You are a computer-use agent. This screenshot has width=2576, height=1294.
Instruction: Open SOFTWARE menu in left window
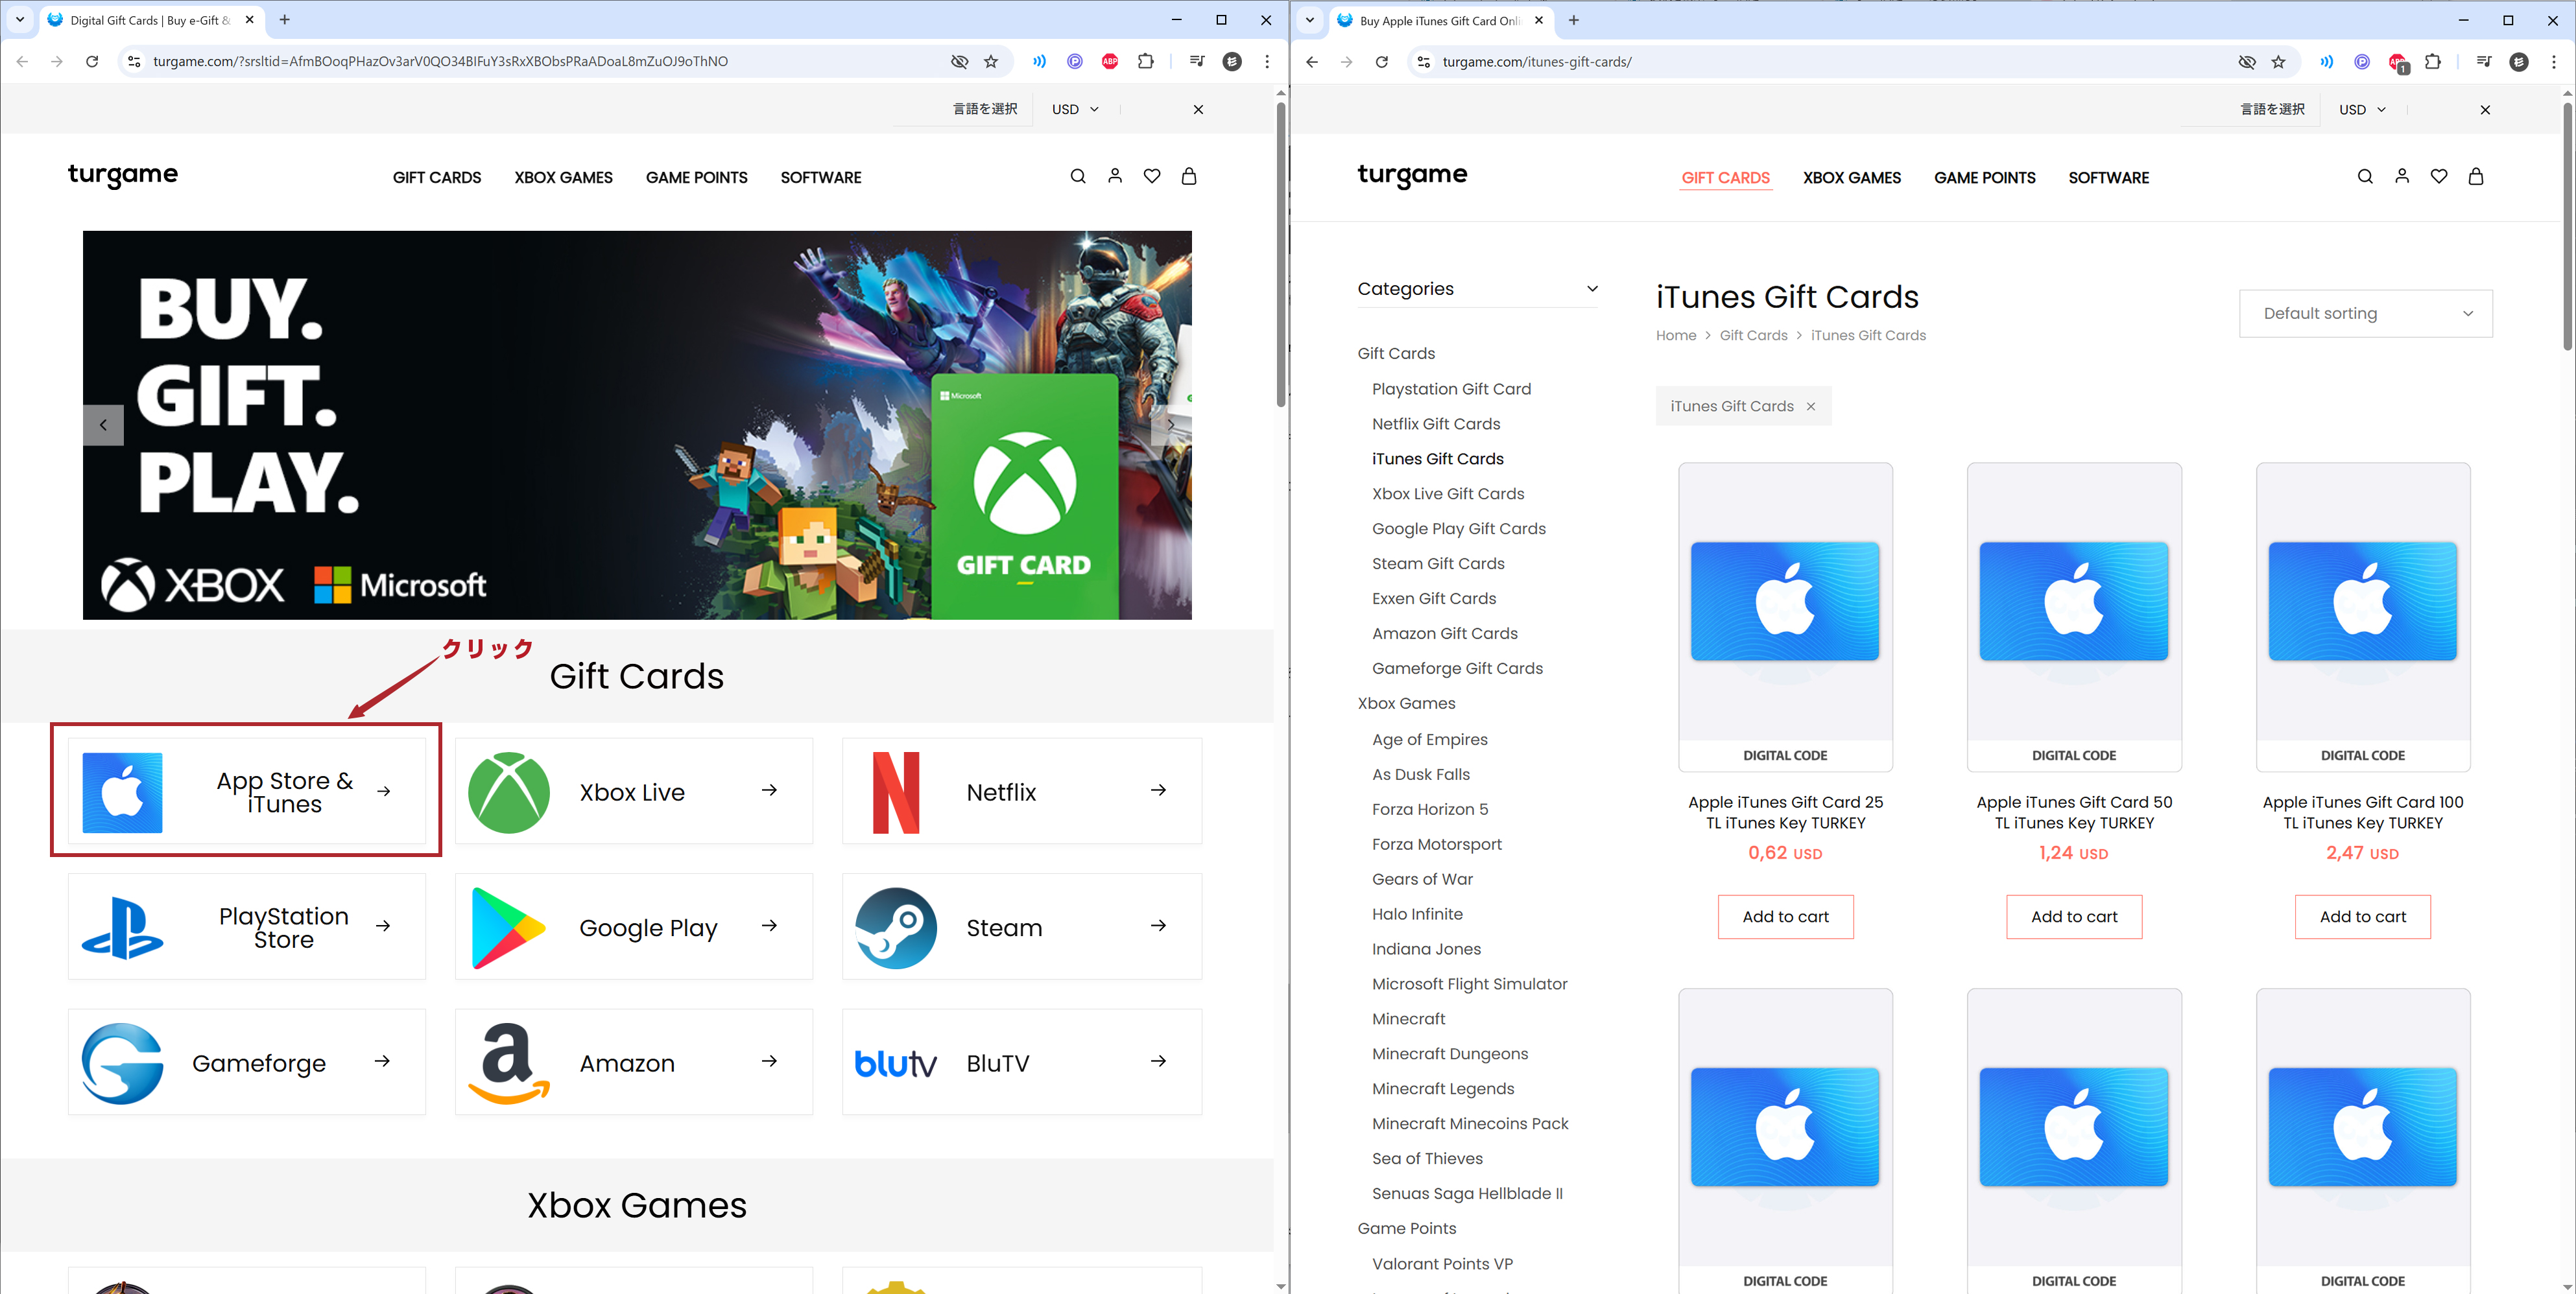pos(821,177)
